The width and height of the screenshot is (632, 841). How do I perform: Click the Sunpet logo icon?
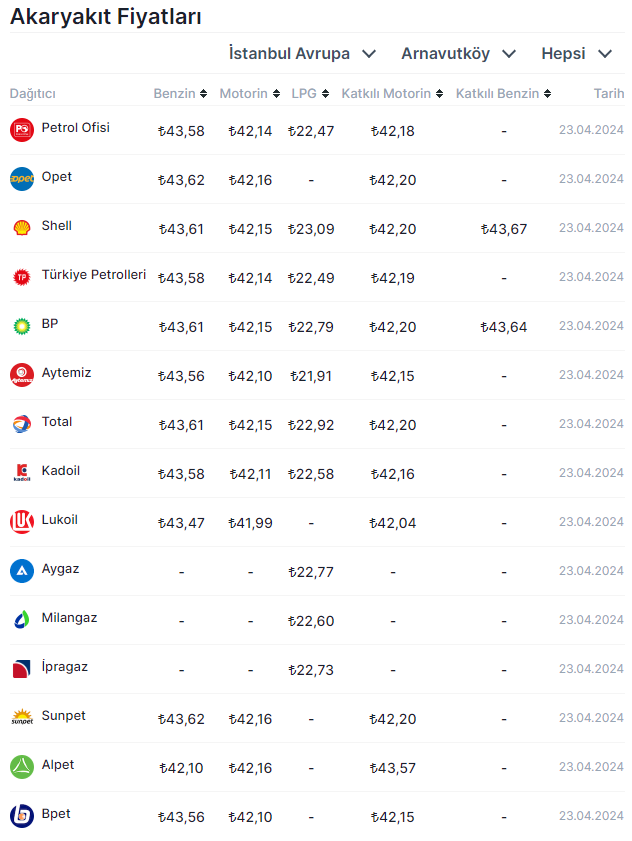22,718
